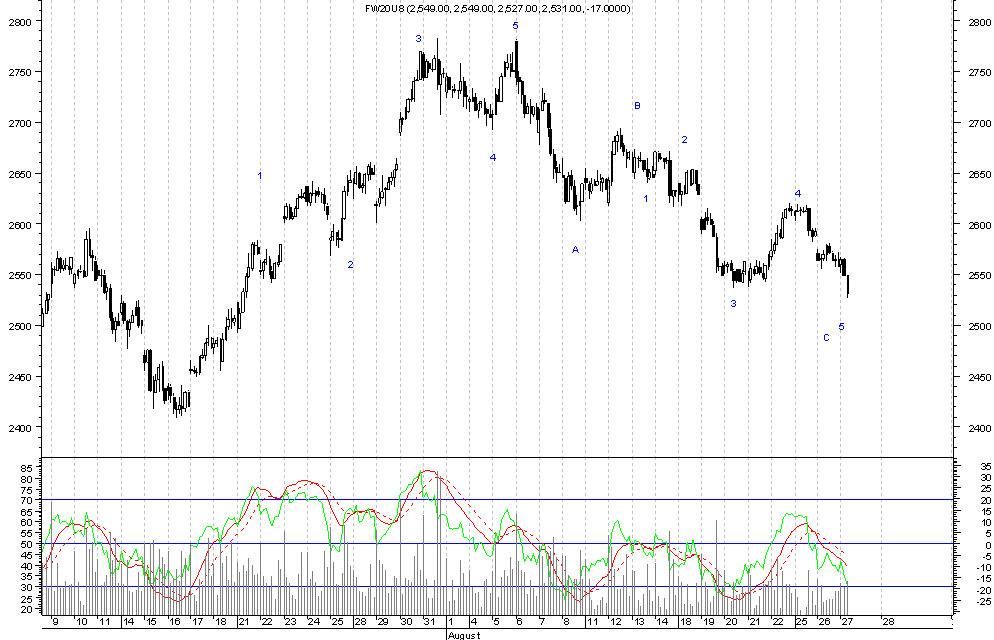Click wave label 4 above the August 25 high
Image resolution: width=994 pixels, height=640 pixels.
coord(798,193)
